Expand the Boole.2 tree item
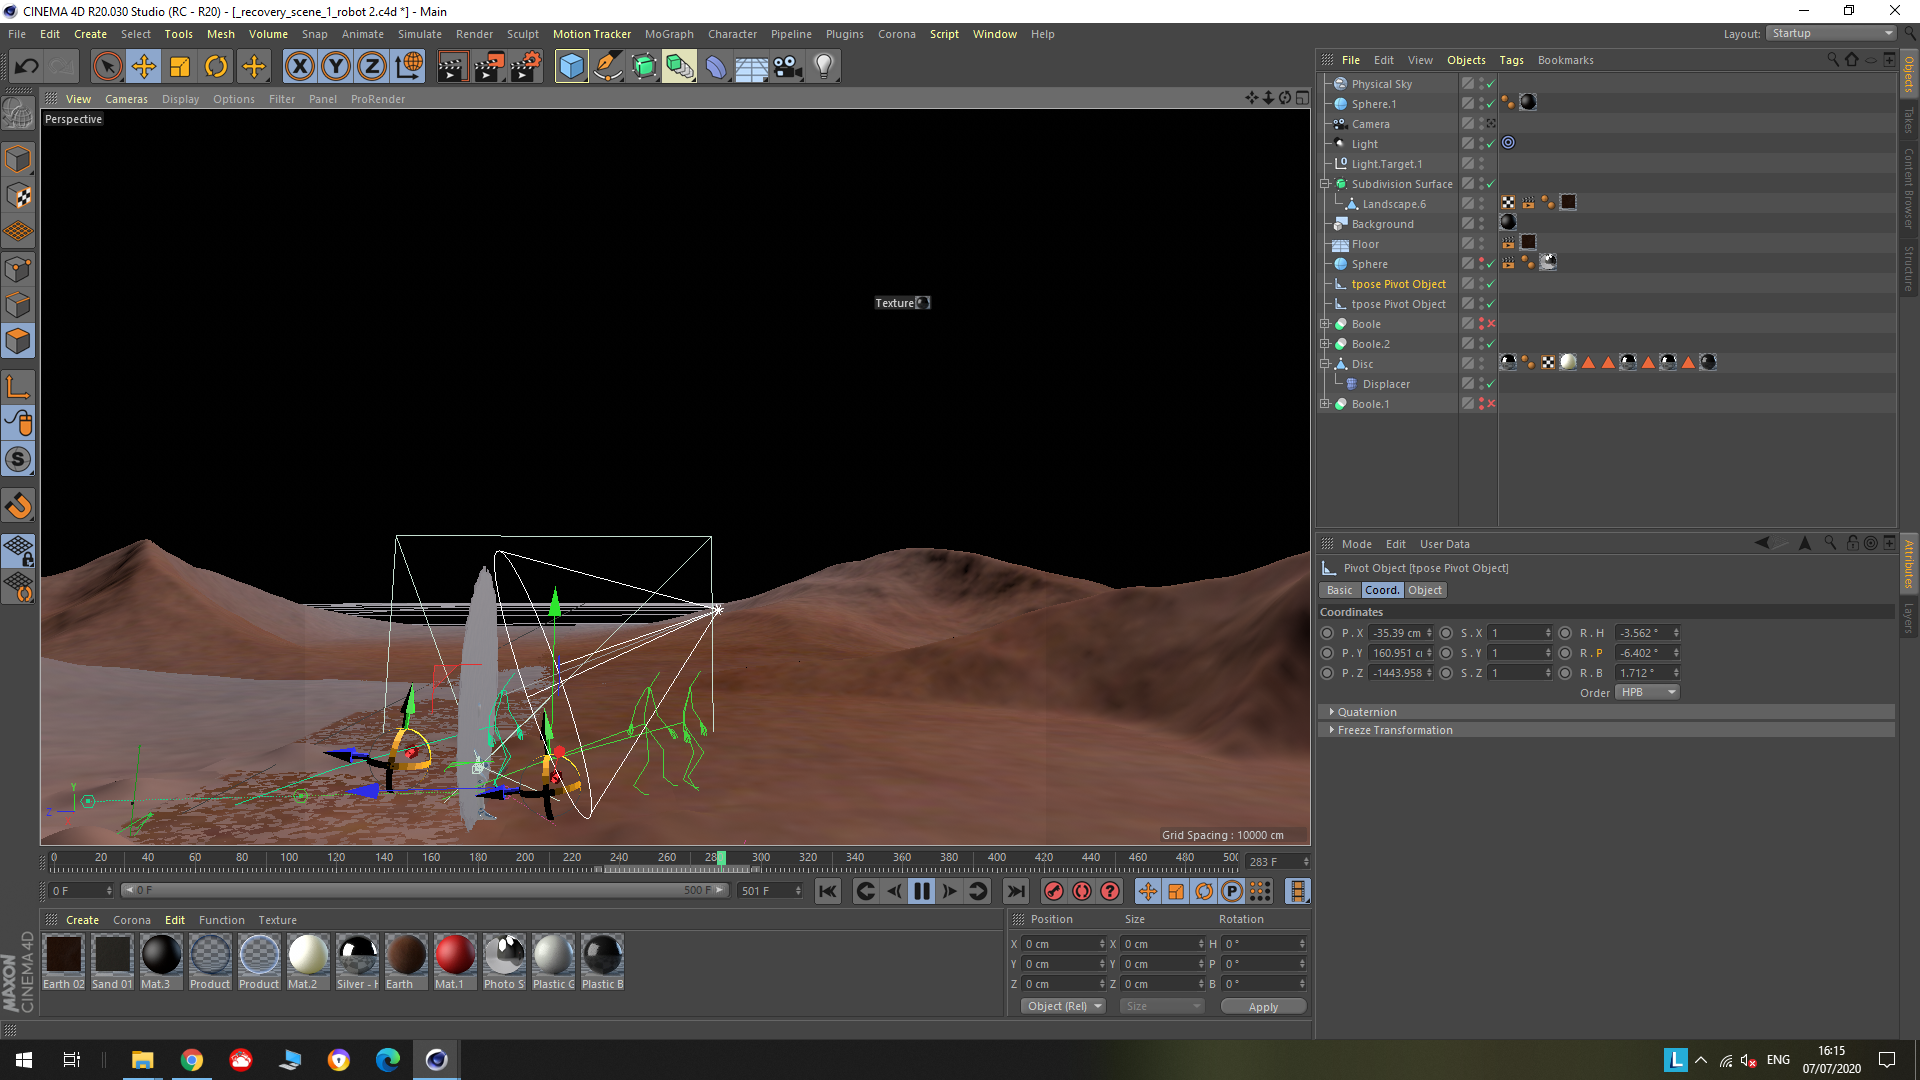 point(1325,344)
